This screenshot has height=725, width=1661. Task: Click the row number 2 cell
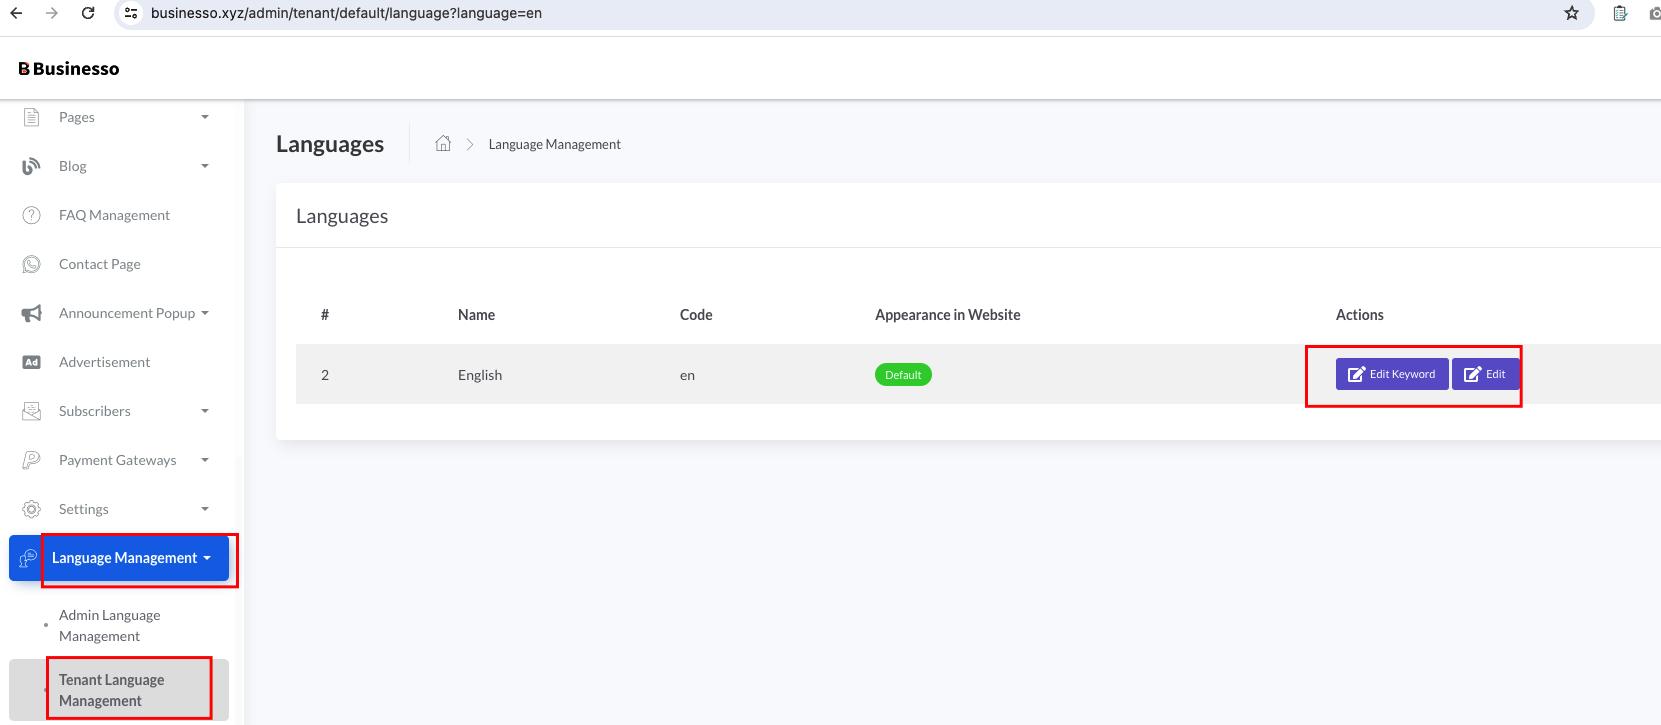coord(325,375)
